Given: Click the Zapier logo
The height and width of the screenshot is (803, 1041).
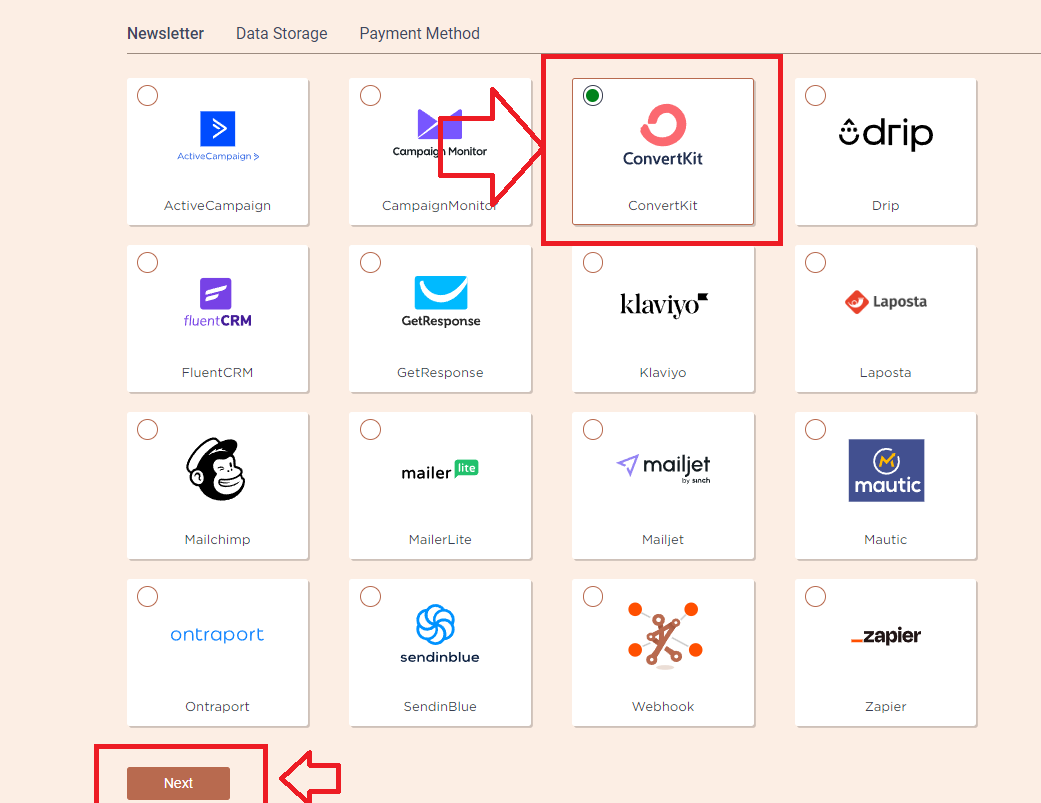Looking at the screenshot, I should tap(886, 636).
